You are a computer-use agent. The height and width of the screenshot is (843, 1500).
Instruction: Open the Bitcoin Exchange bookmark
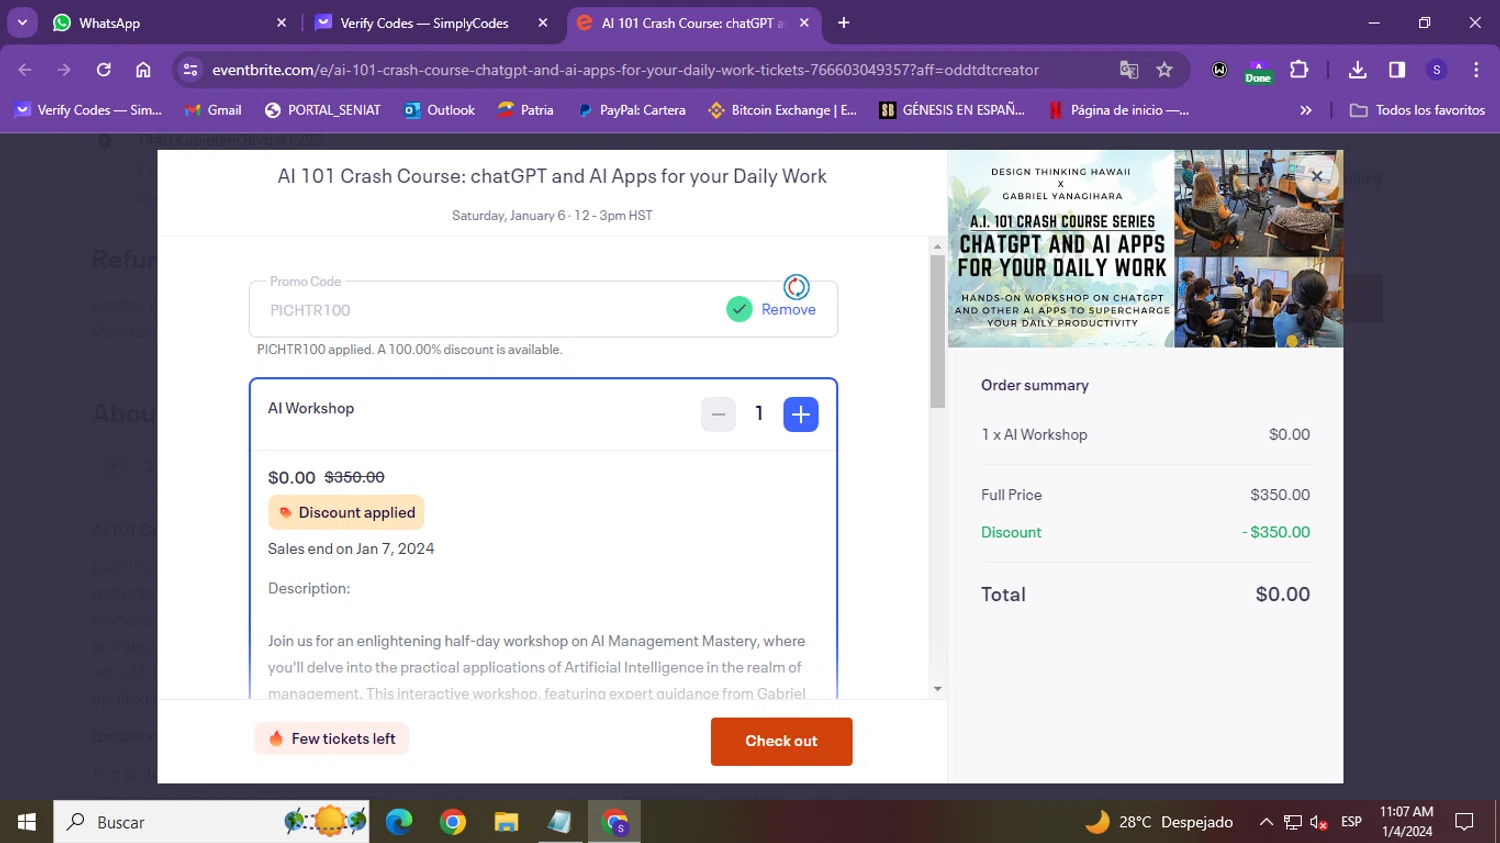783,110
